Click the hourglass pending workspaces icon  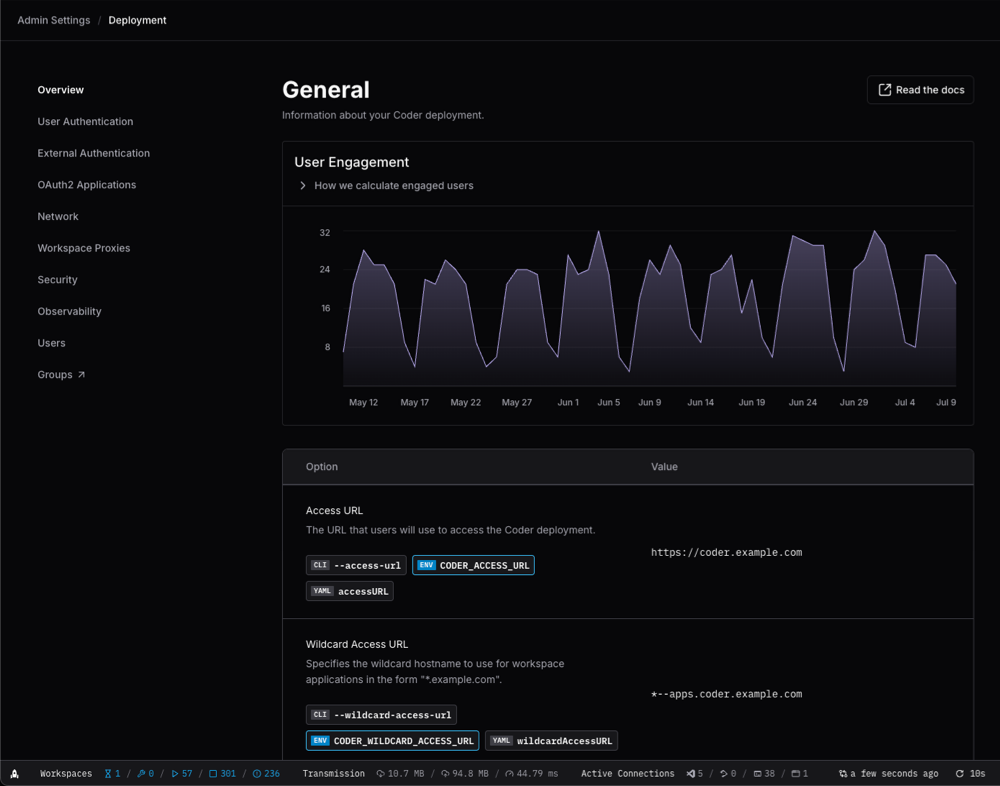coord(109,773)
